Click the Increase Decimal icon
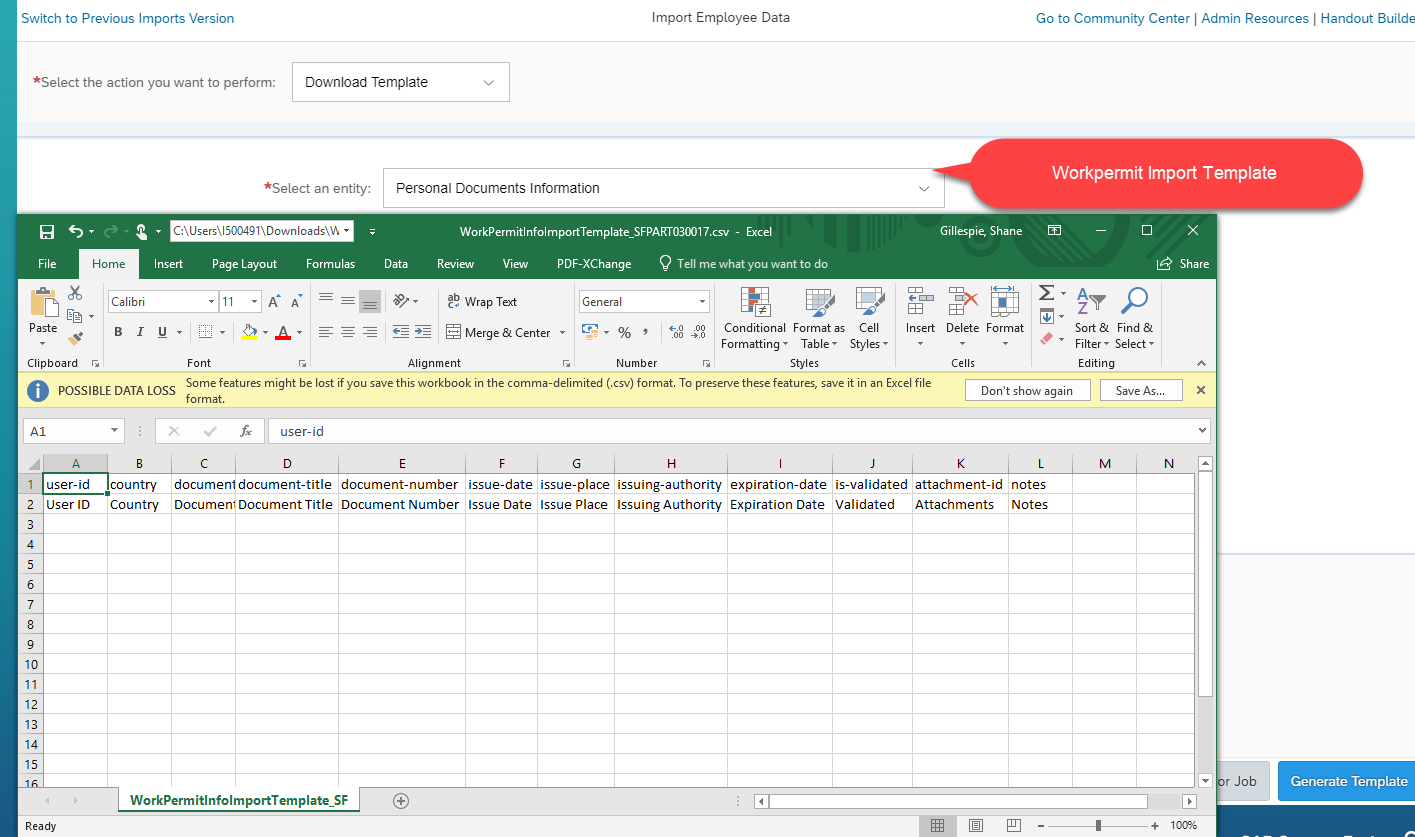This screenshot has height=837, width=1415. [x=676, y=332]
